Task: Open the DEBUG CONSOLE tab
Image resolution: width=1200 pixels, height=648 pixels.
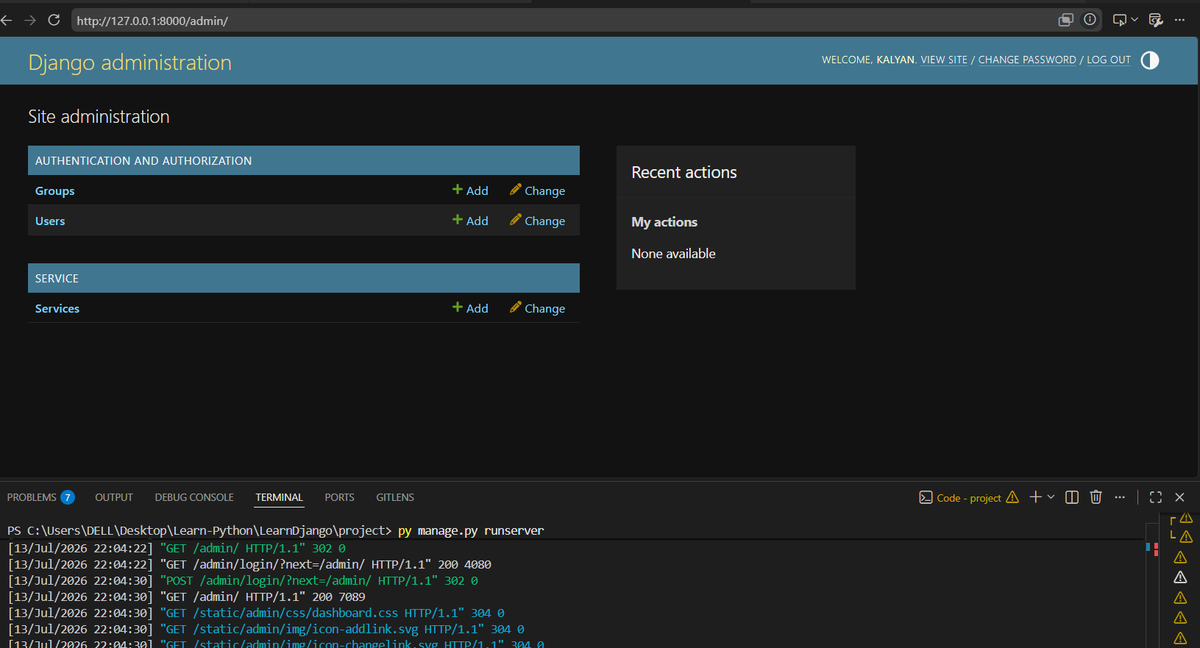Action: (194, 497)
